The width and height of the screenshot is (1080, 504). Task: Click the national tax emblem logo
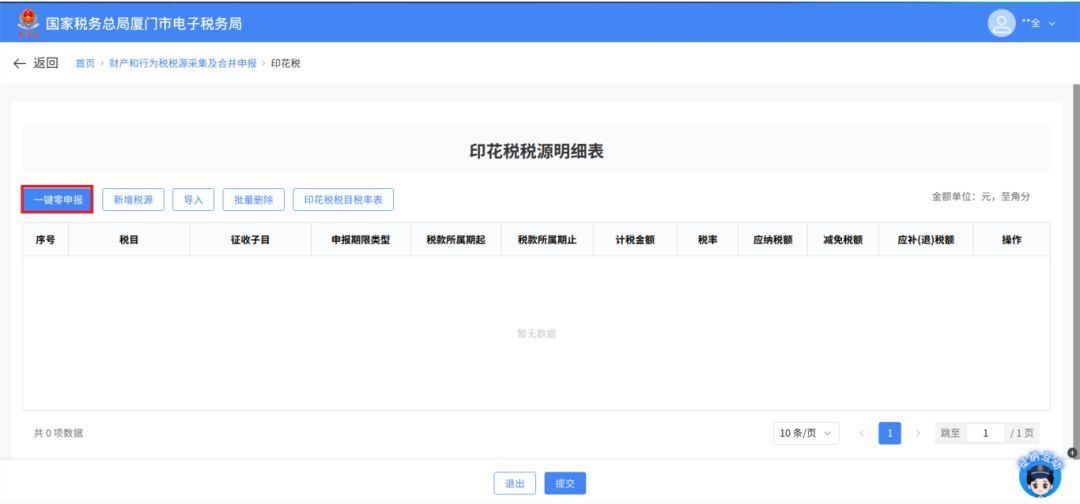click(28, 23)
